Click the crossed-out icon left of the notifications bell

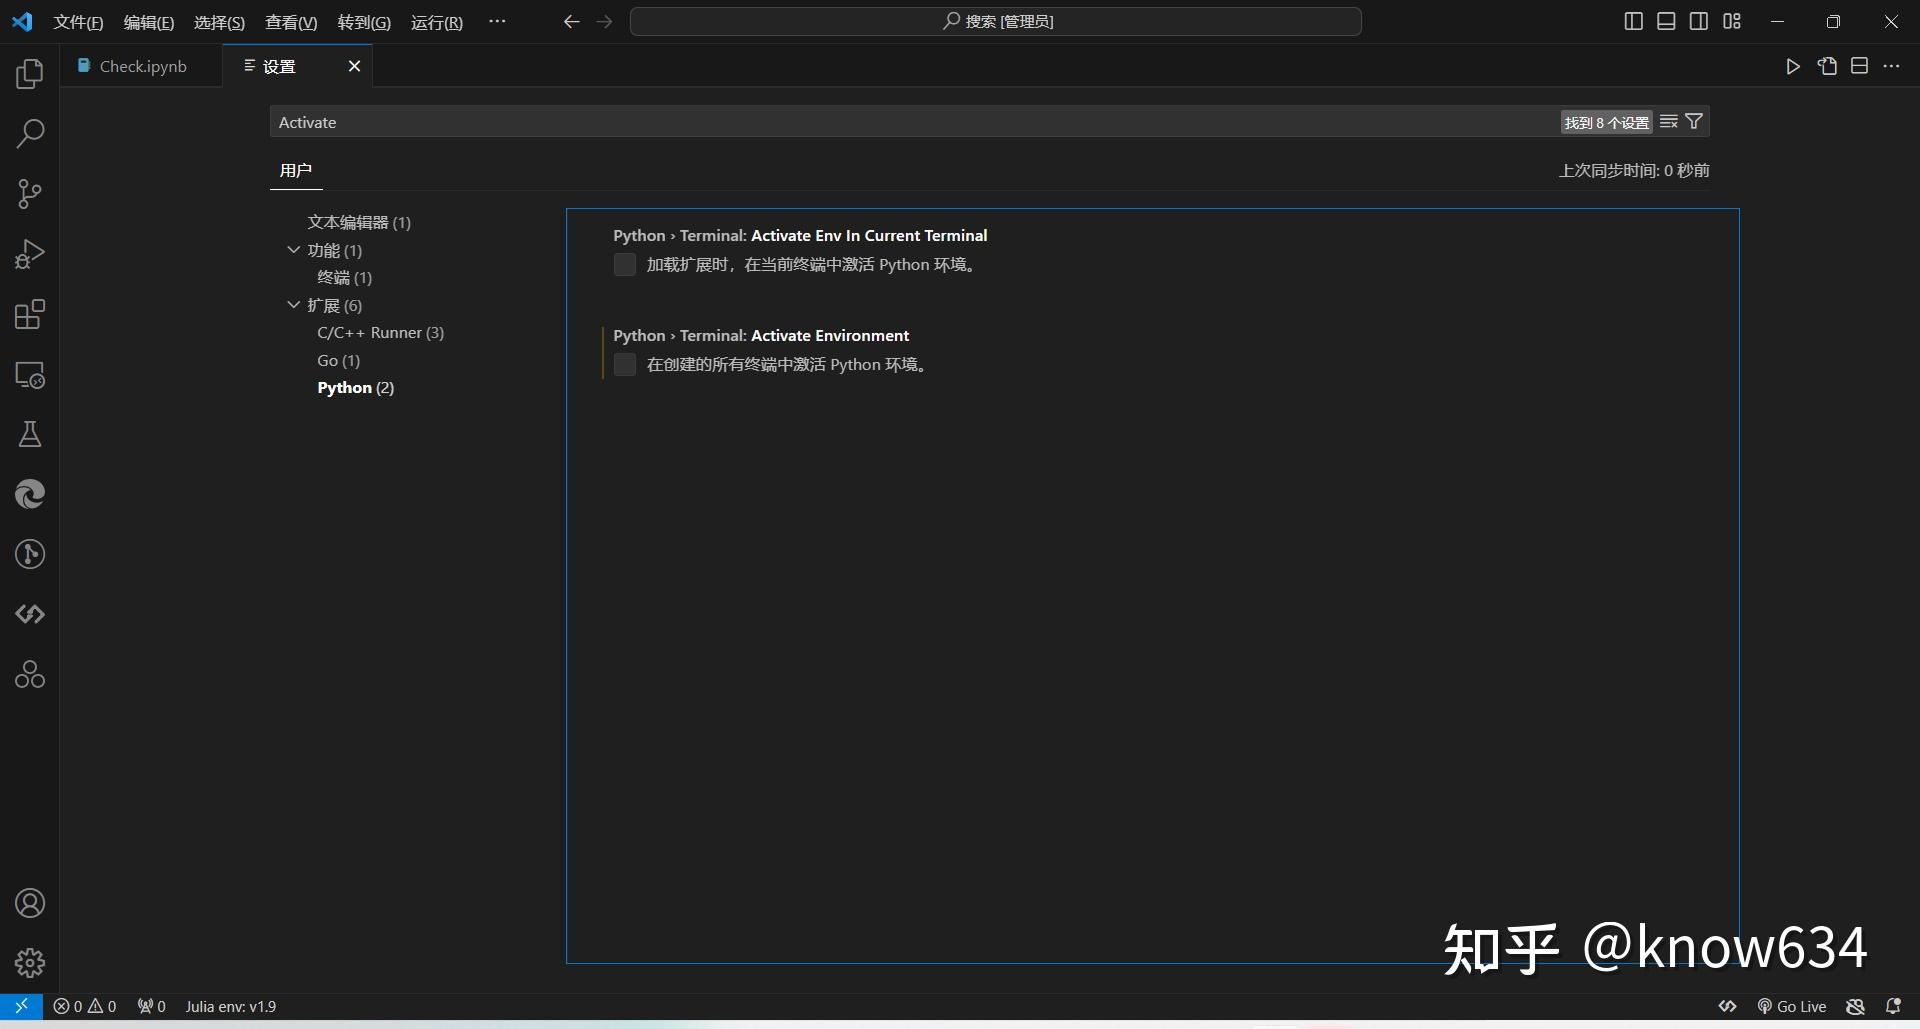(x=1856, y=1006)
